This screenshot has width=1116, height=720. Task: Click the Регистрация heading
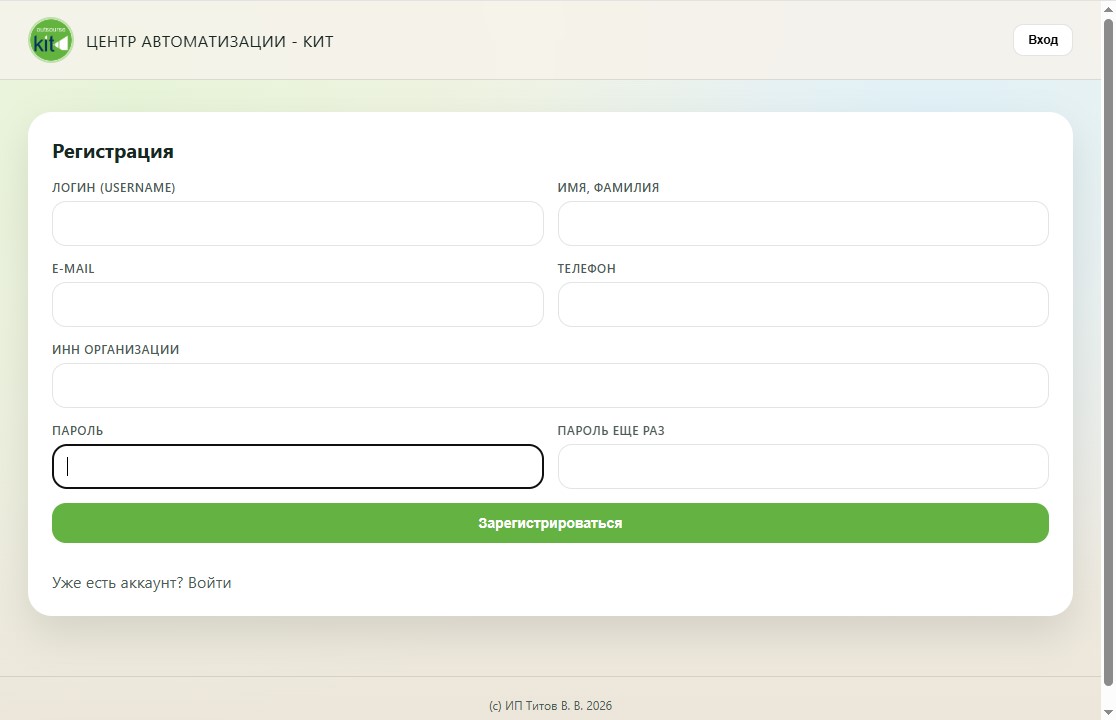[113, 152]
